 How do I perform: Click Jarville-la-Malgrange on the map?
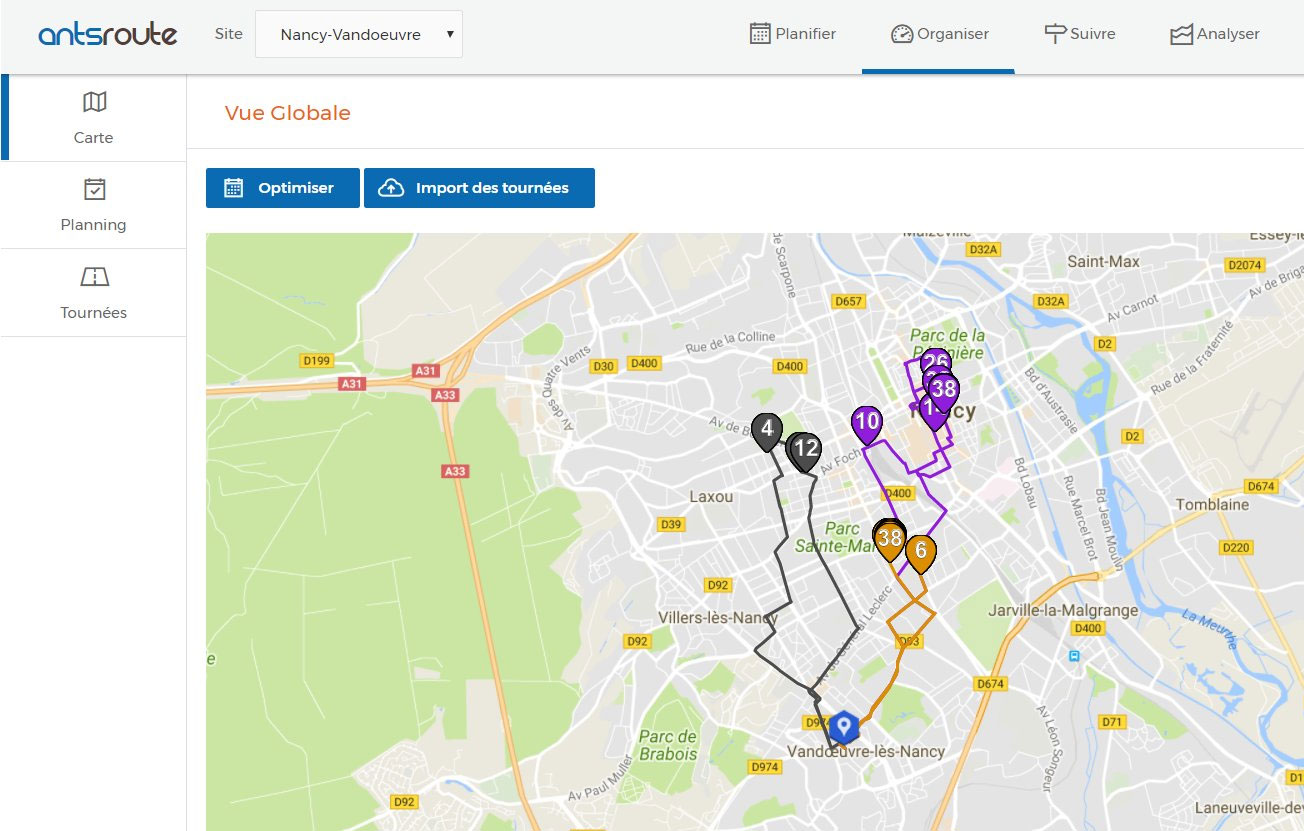point(1063,609)
